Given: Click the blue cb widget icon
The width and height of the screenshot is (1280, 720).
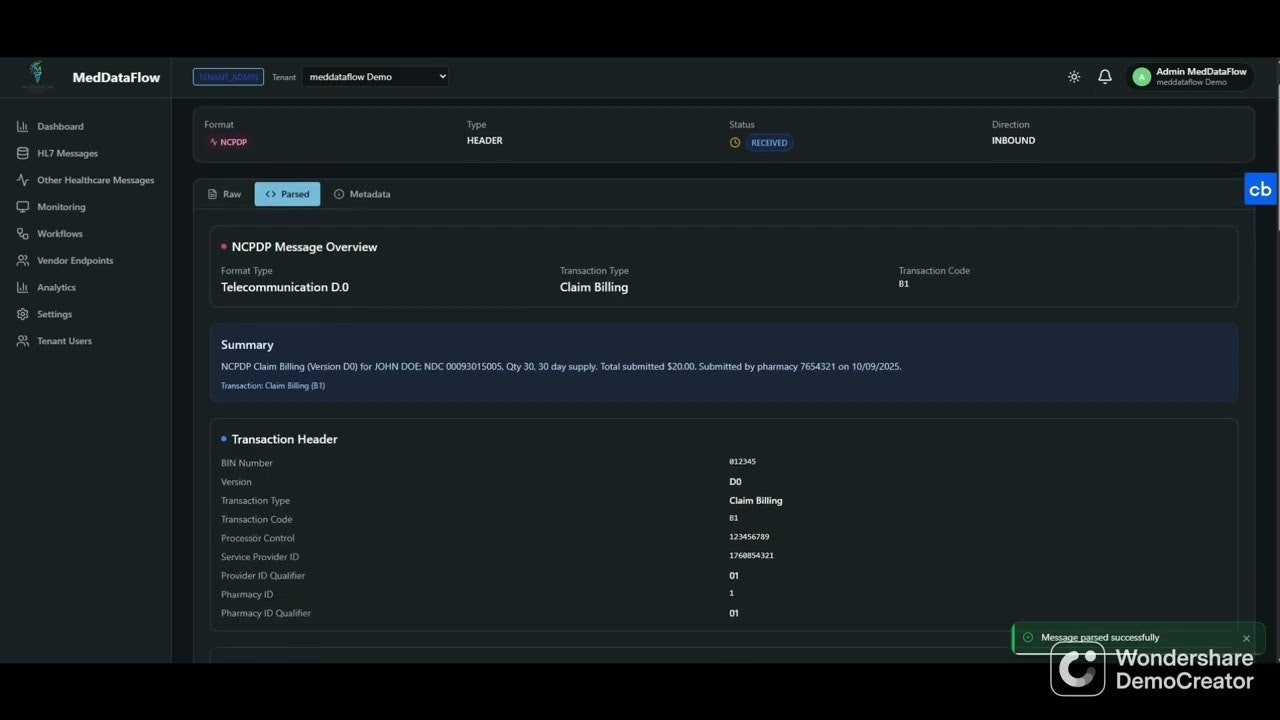Looking at the screenshot, I should (1260, 189).
